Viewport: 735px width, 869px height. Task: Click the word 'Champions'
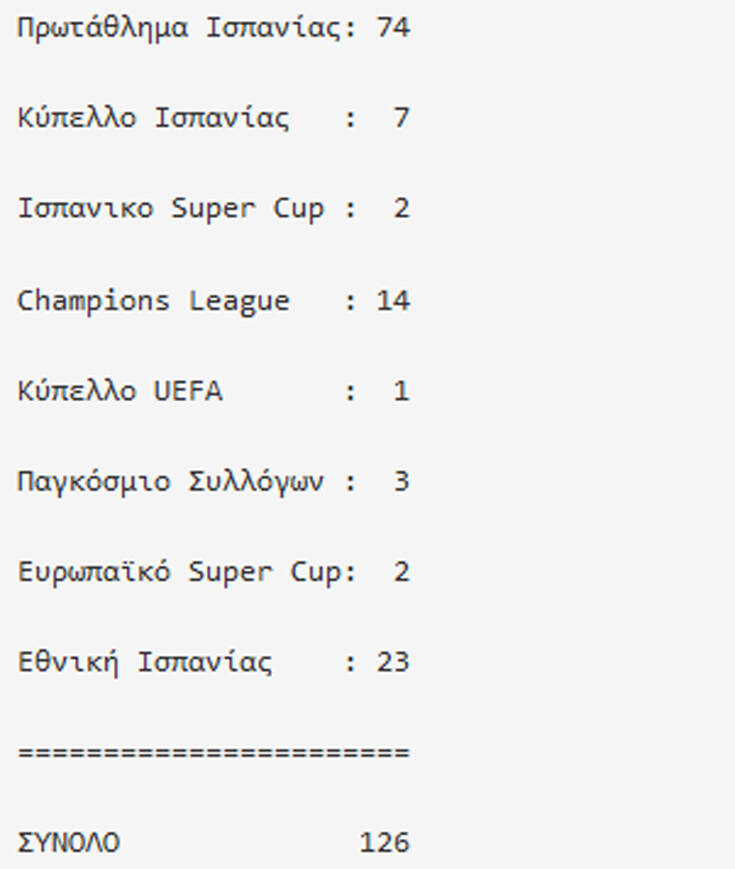coord(93,301)
